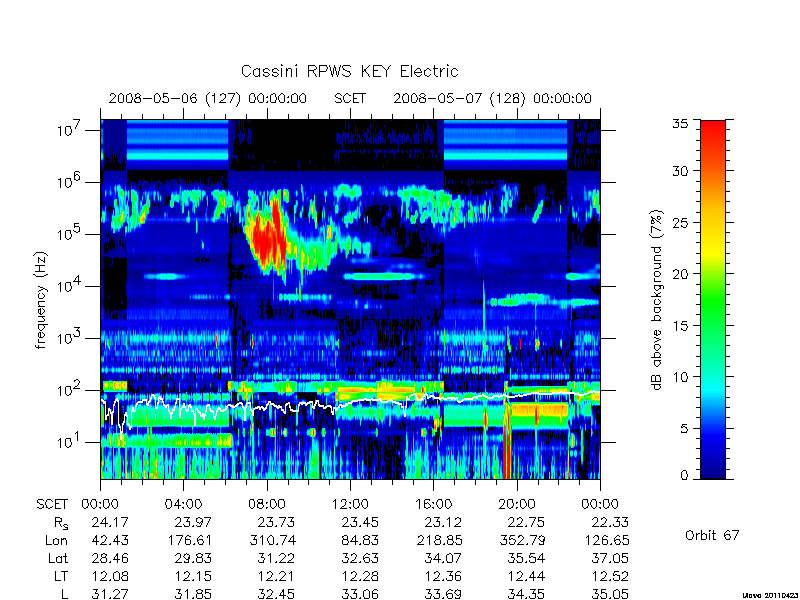The width and height of the screenshot is (800, 600).
Task: Click the SCET time value "20:00"
Action: (516, 505)
